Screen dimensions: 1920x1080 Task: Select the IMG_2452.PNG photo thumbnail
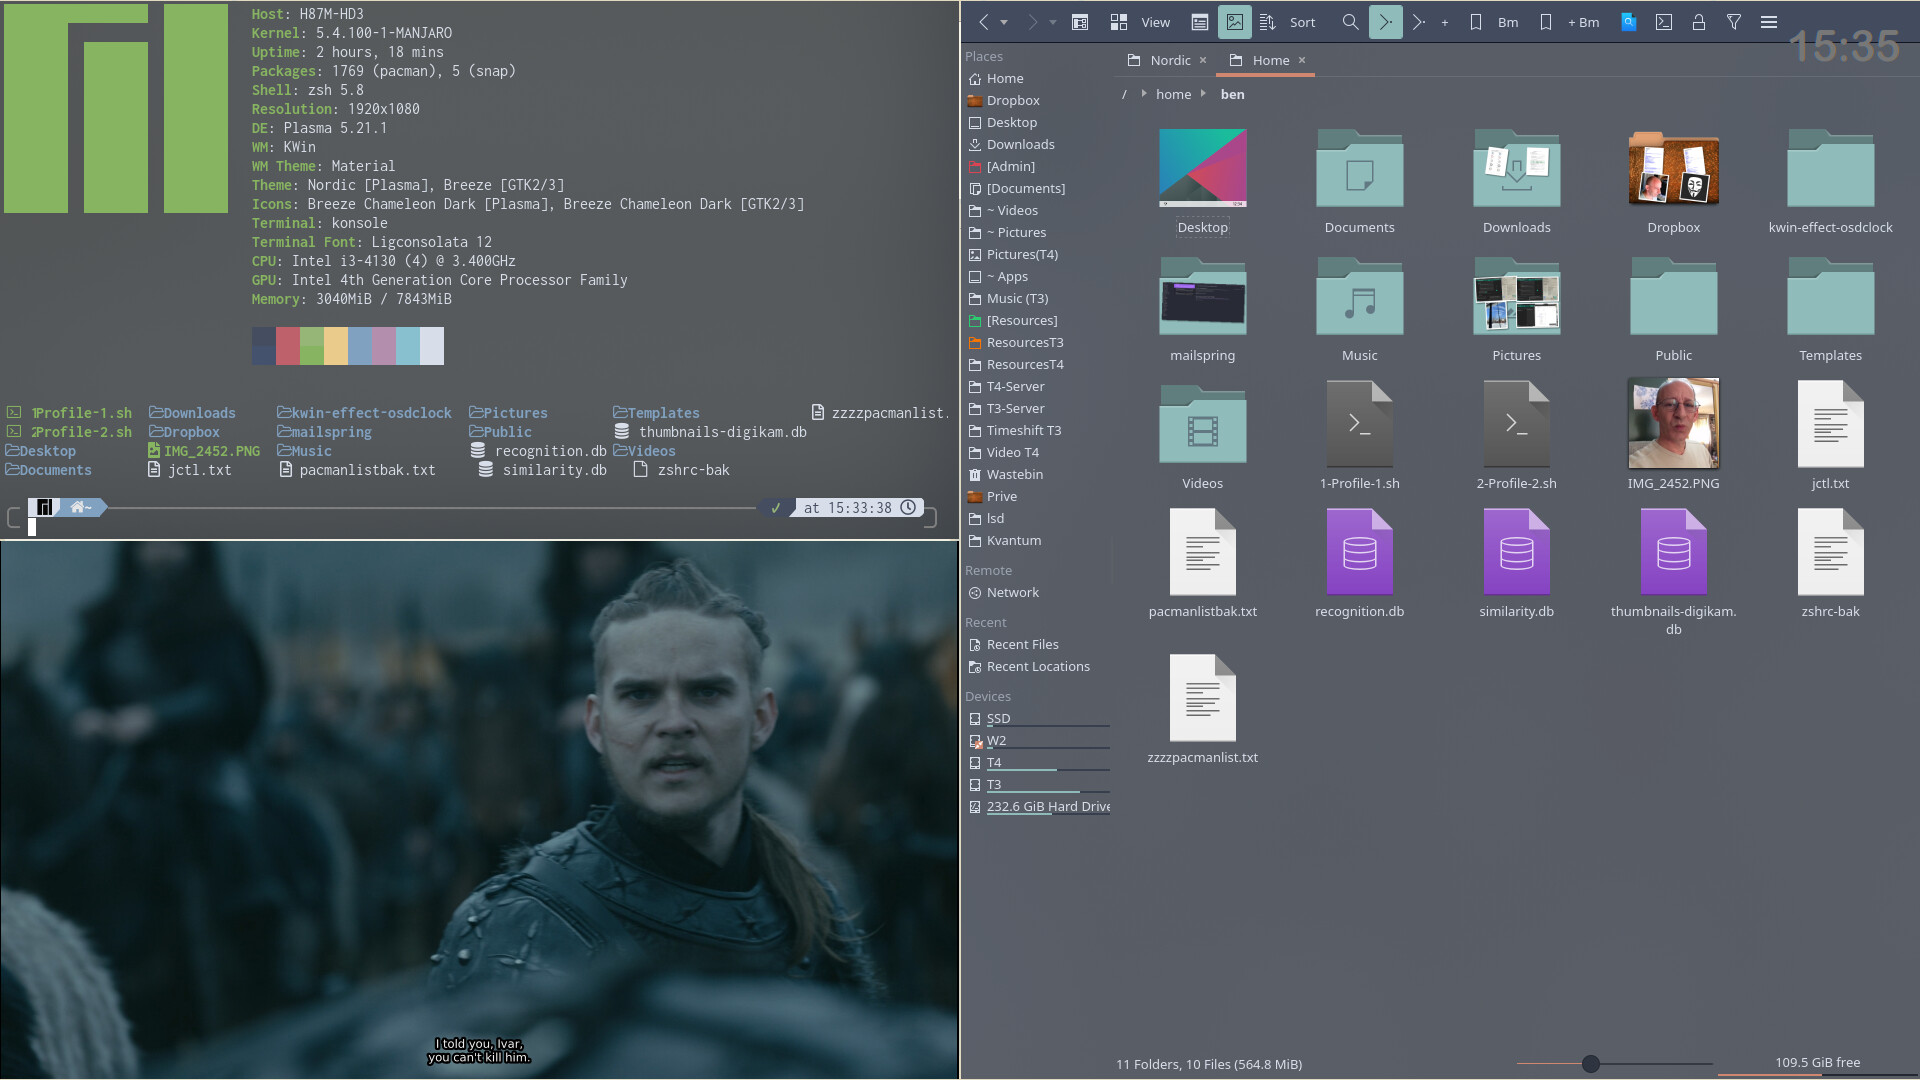click(1673, 424)
